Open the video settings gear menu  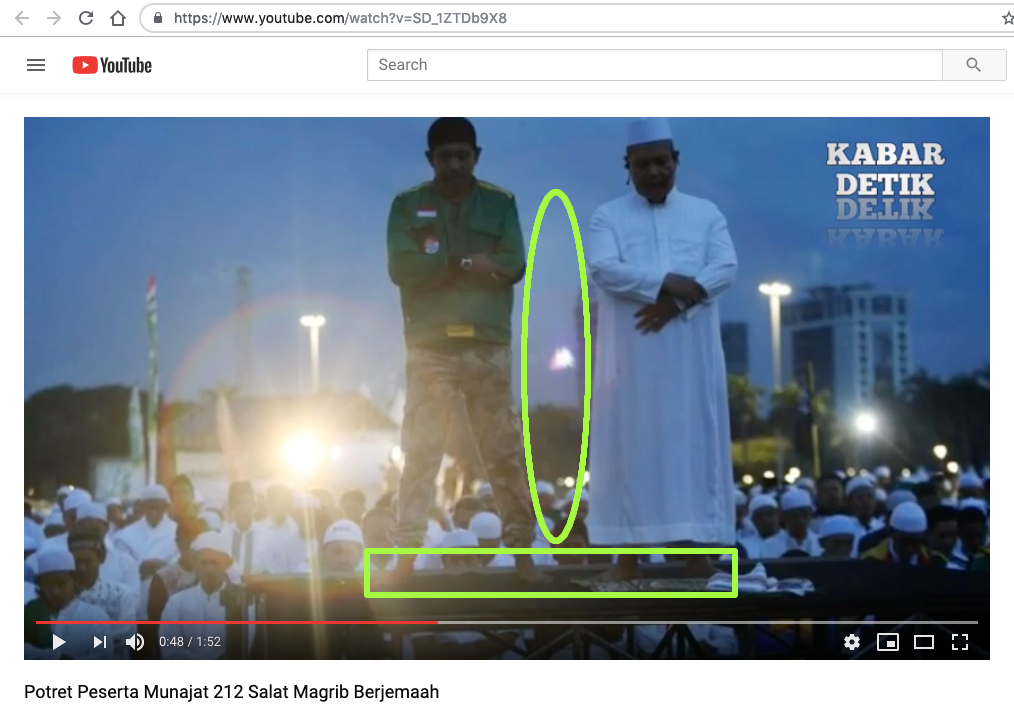[851, 642]
